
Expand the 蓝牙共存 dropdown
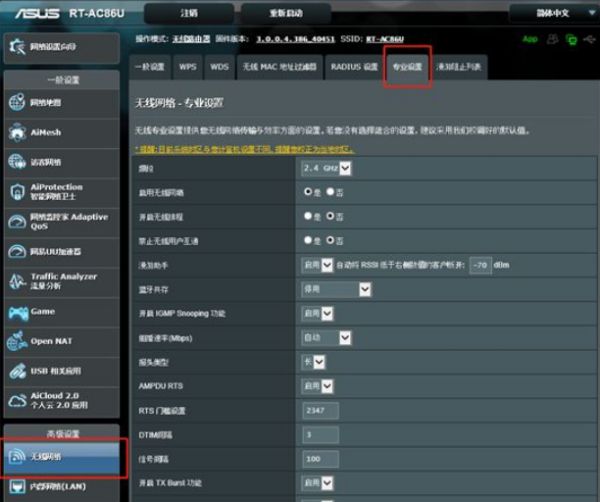336,289
